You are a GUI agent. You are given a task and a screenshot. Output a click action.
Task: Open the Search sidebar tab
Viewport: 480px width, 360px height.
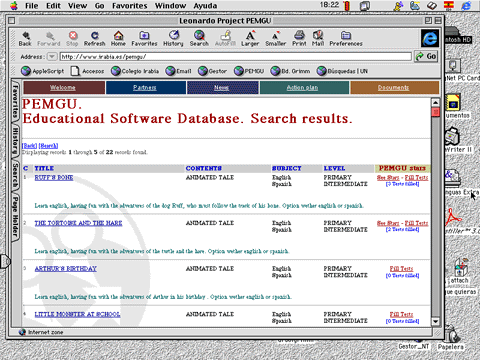(x=15, y=175)
